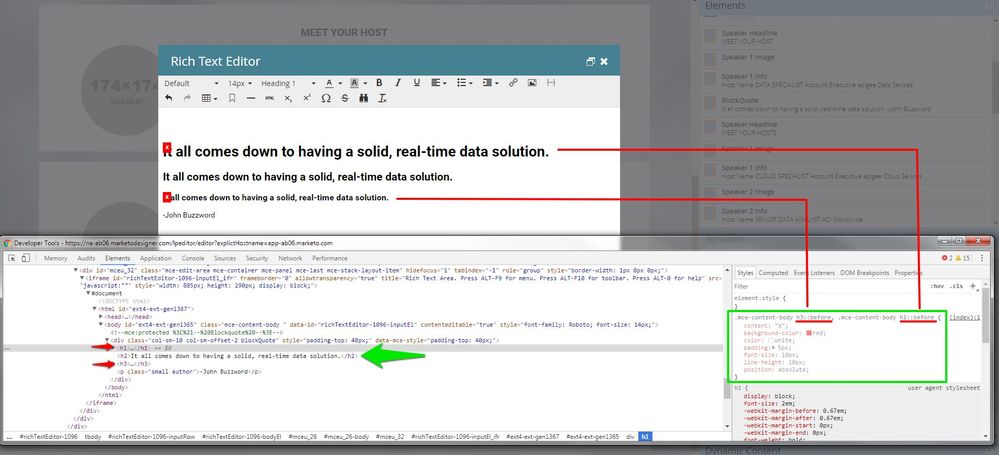
Task: Open the special character Omega tool
Action: (x=326, y=98)
